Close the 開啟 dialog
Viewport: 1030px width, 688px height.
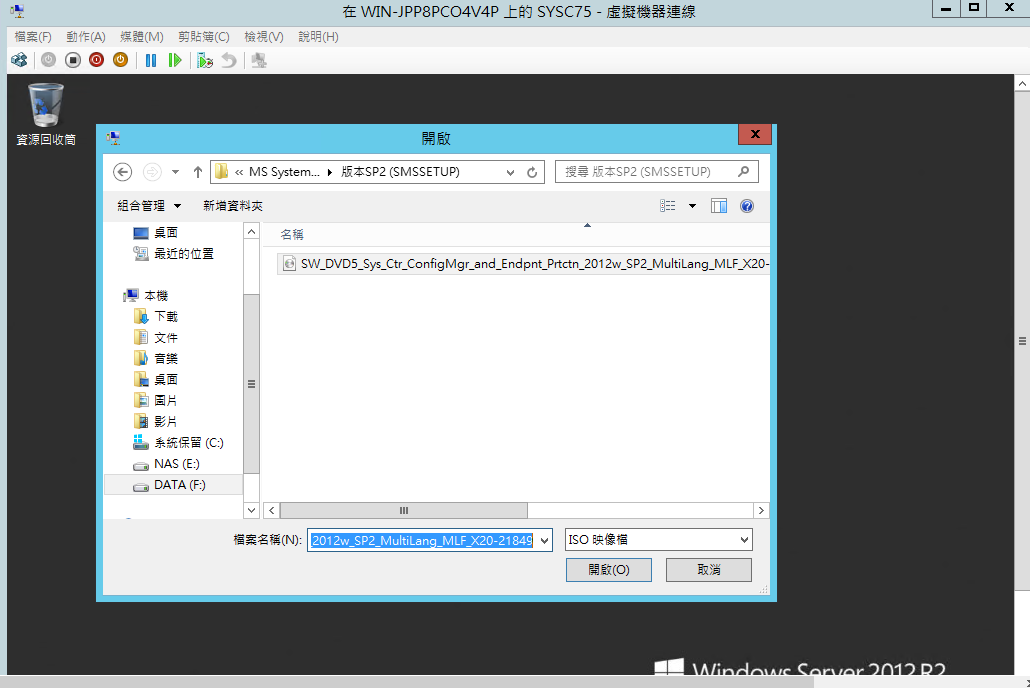pos(755,134)
